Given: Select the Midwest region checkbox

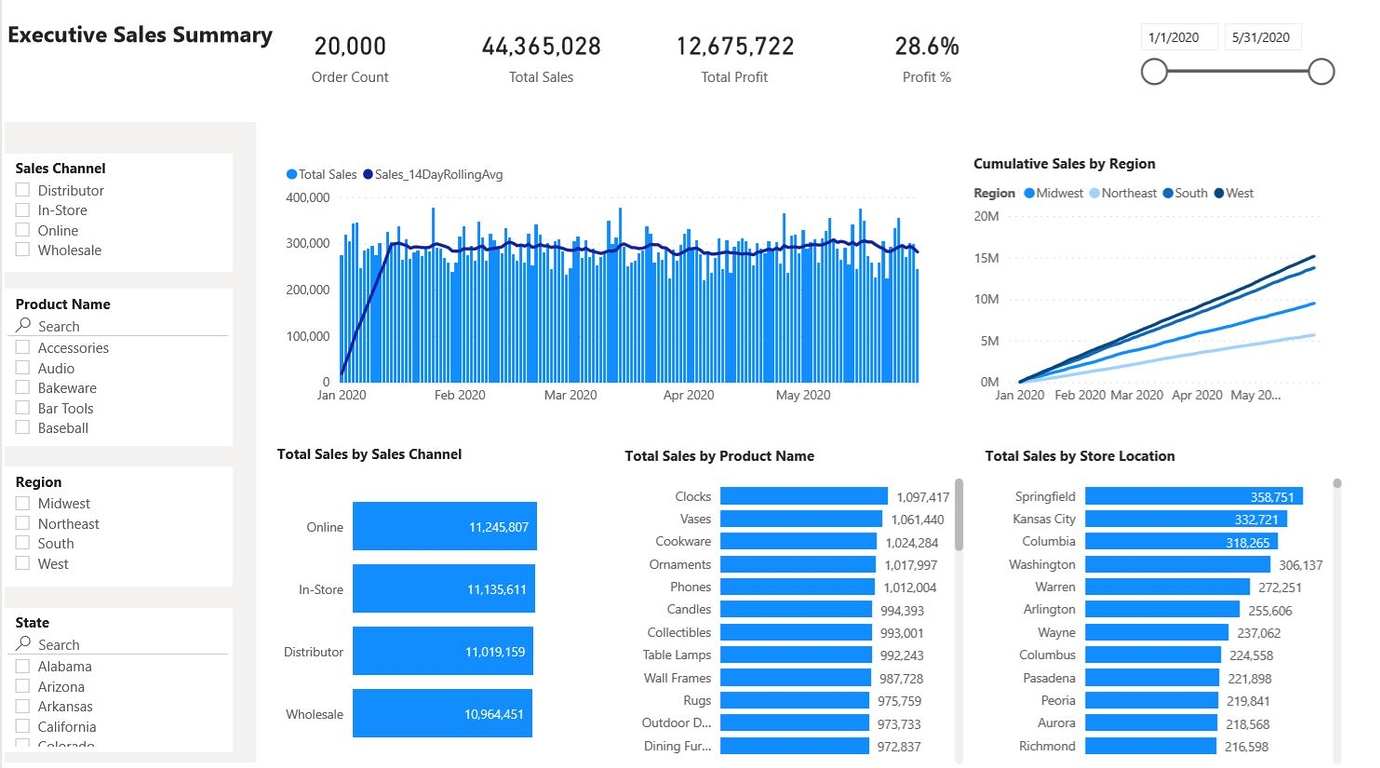Looking at the screenshot, I should pos(22,503).
